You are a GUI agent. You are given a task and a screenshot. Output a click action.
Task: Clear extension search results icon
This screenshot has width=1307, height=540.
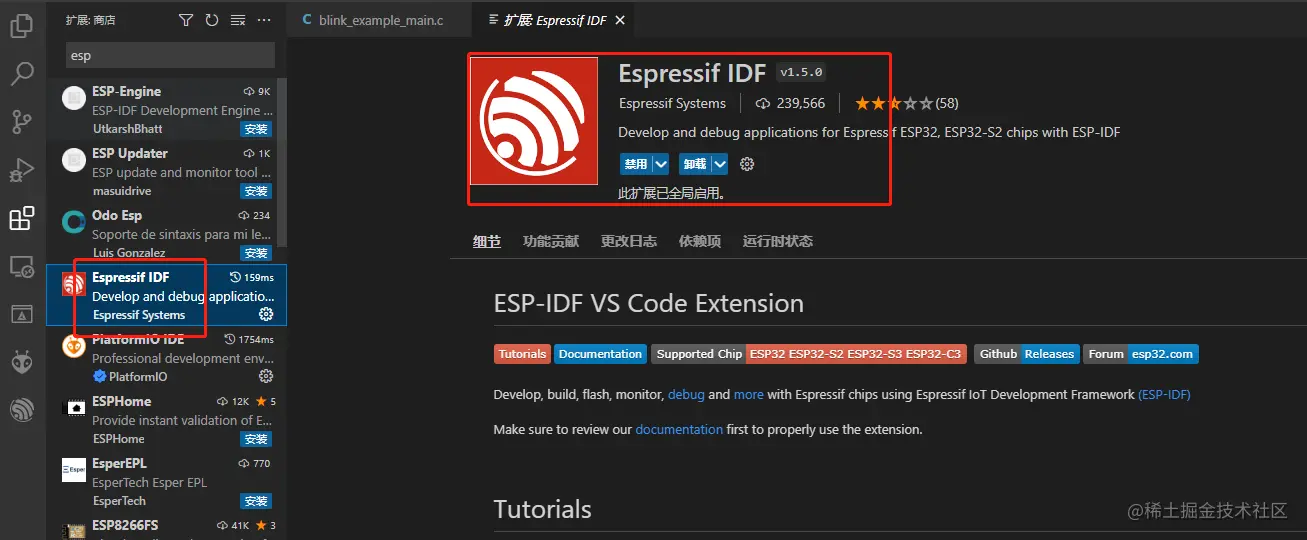(238, 20)
